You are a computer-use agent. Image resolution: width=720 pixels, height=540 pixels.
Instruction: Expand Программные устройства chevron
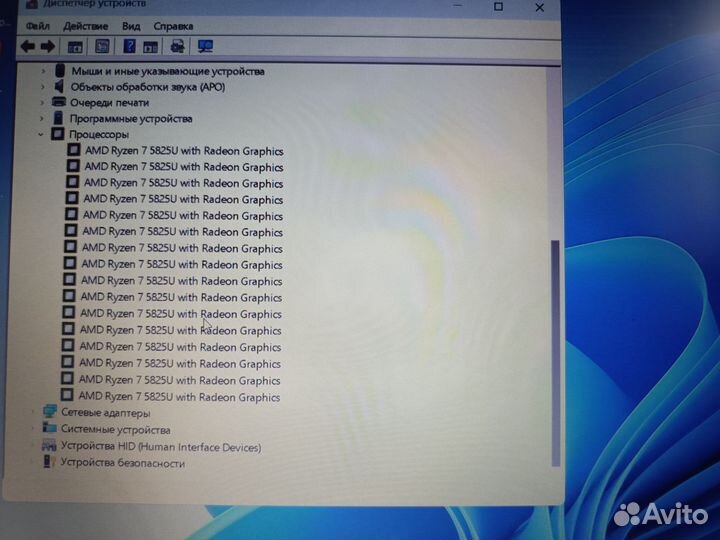coord(41,118)
